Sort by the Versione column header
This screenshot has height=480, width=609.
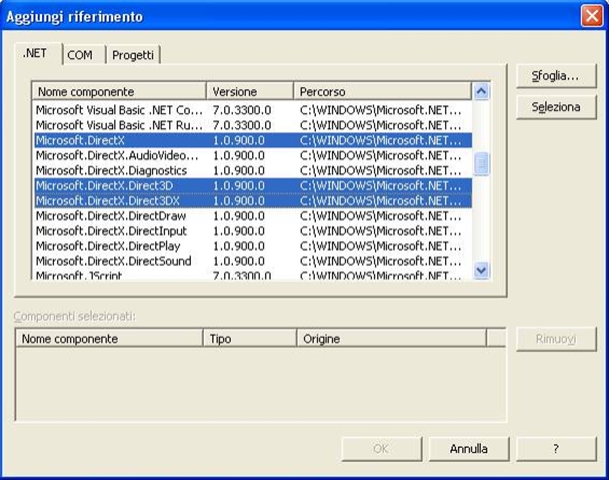click(250, 92)
